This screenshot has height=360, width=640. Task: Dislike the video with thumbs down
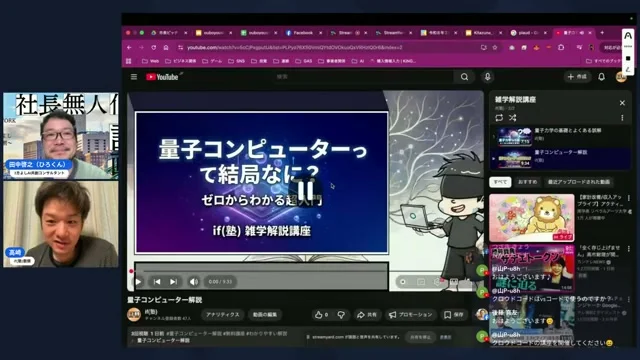point(341,315)
